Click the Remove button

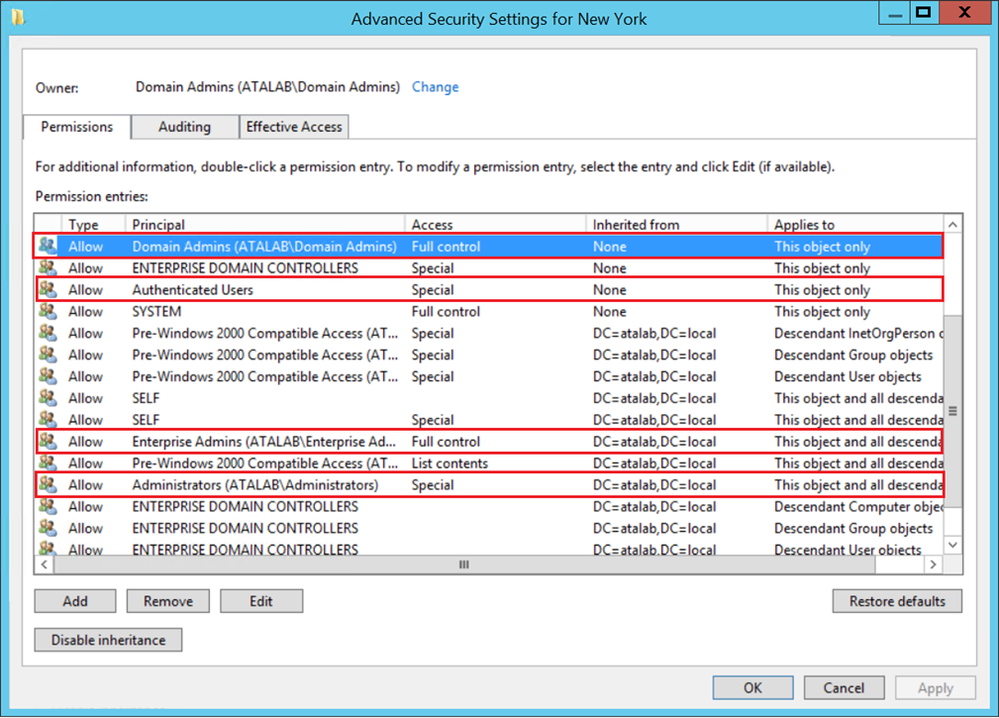click(168, 601)
